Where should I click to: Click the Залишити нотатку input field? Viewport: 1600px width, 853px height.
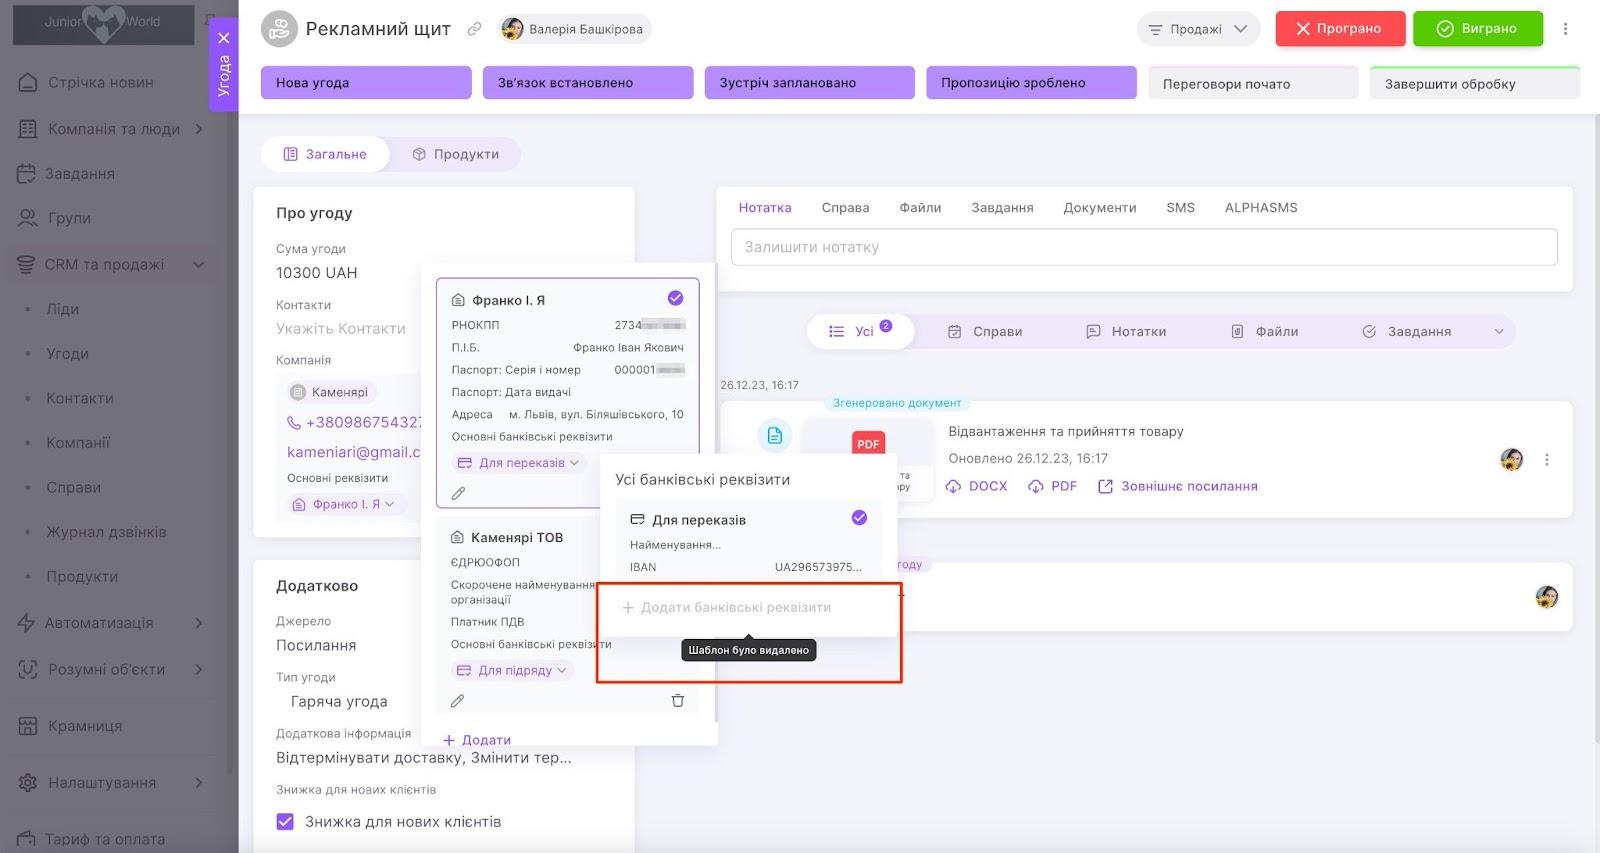click(1144, 247)
